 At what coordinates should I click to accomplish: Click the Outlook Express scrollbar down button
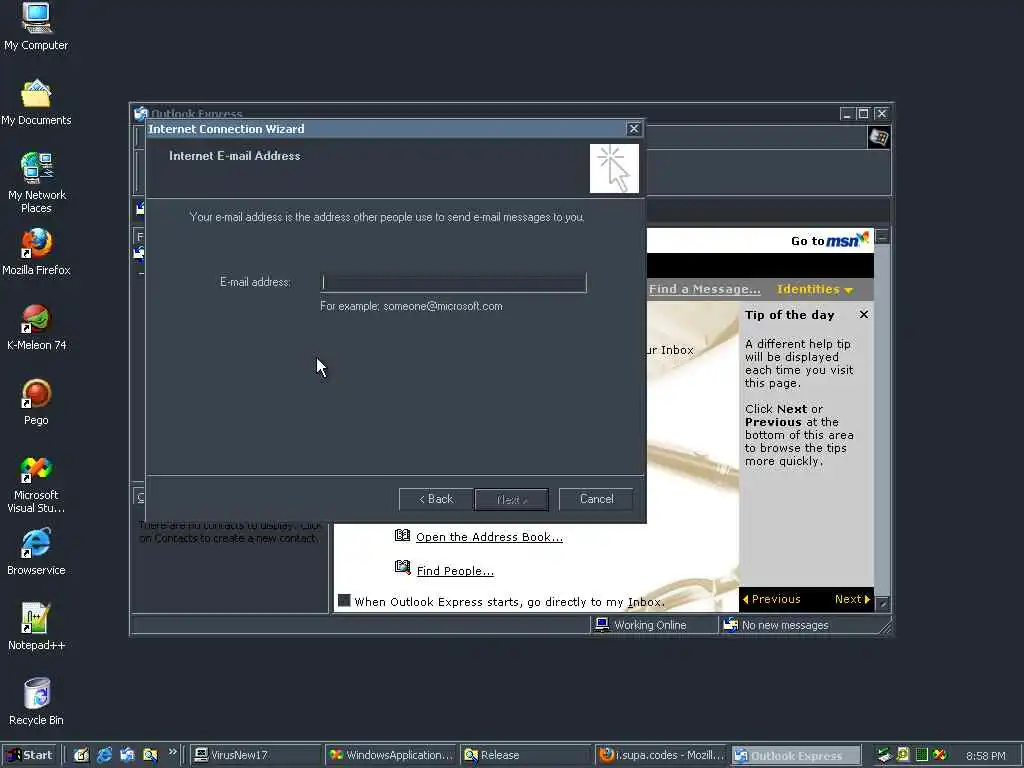pos(882,604)
